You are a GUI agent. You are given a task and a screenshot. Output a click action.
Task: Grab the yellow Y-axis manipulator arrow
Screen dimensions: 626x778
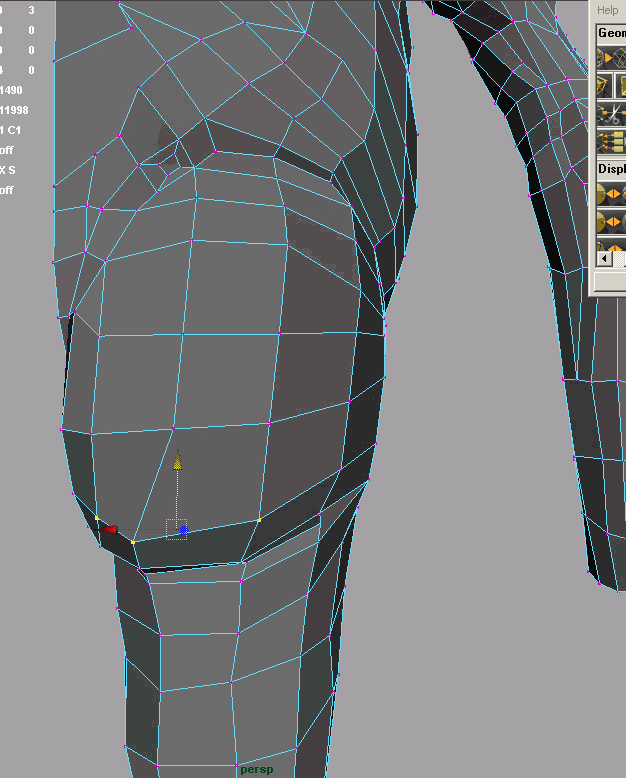[x=178, y=461]
